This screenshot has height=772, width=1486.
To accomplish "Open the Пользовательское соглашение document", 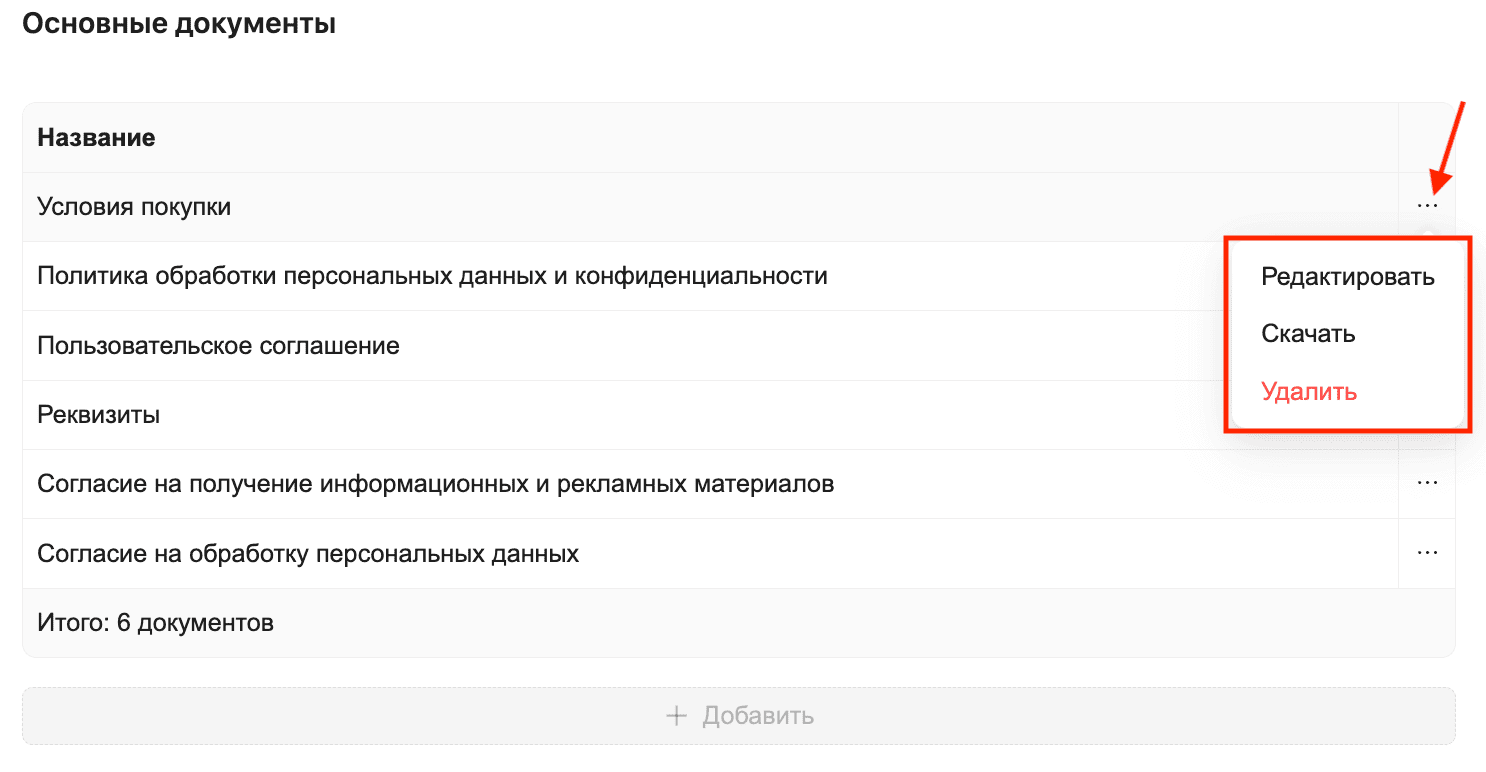I will pos(218,346).
